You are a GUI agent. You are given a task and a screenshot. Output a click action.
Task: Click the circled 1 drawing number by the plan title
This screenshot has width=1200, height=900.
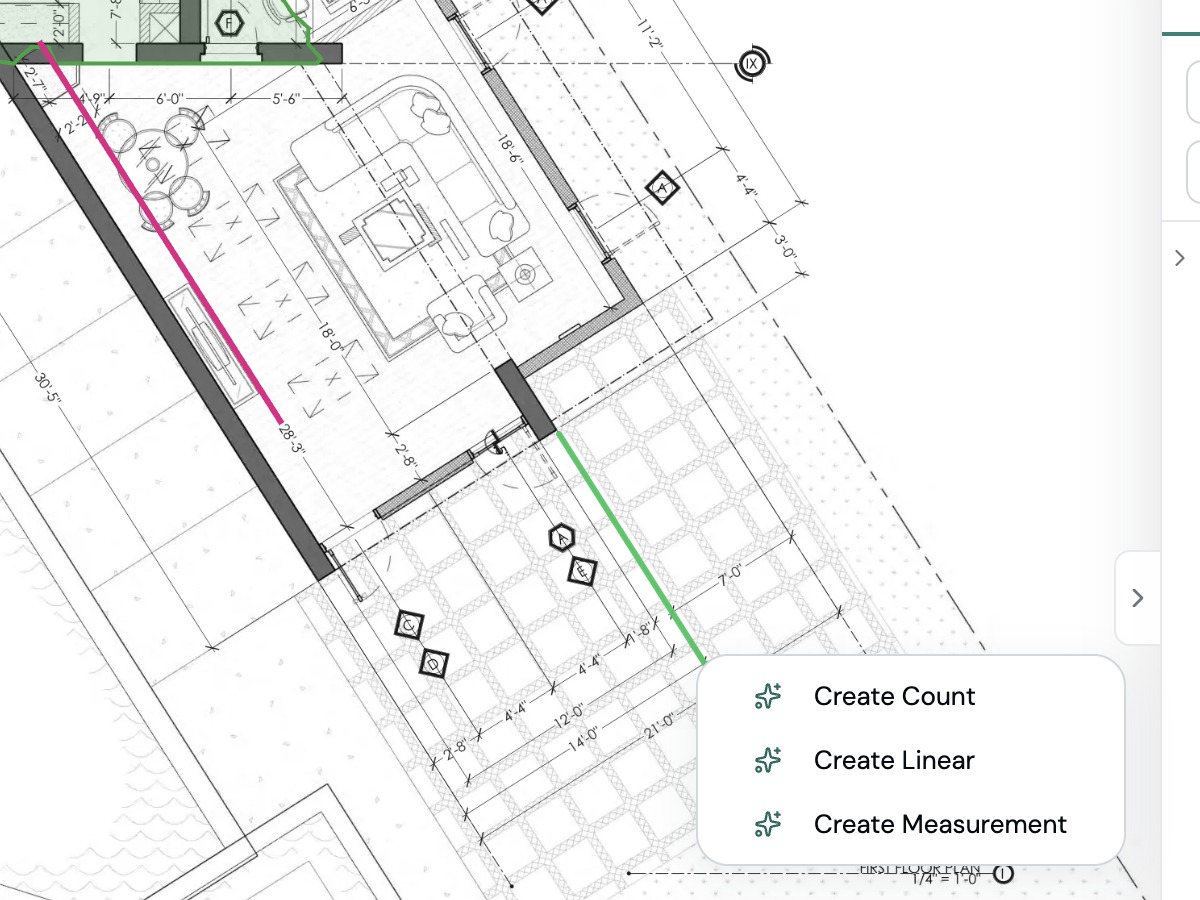pyautogui.click(x=1003, y=874)
